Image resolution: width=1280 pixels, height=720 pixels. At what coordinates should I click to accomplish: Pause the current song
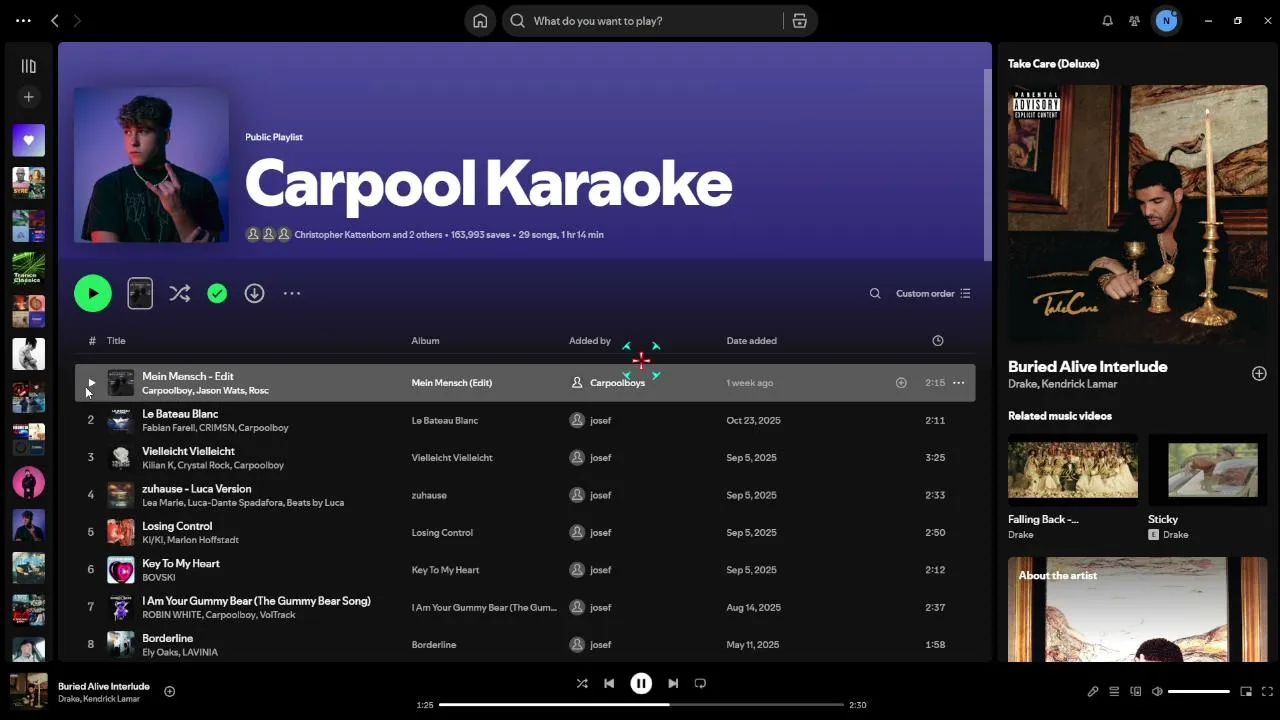(641, 683)
